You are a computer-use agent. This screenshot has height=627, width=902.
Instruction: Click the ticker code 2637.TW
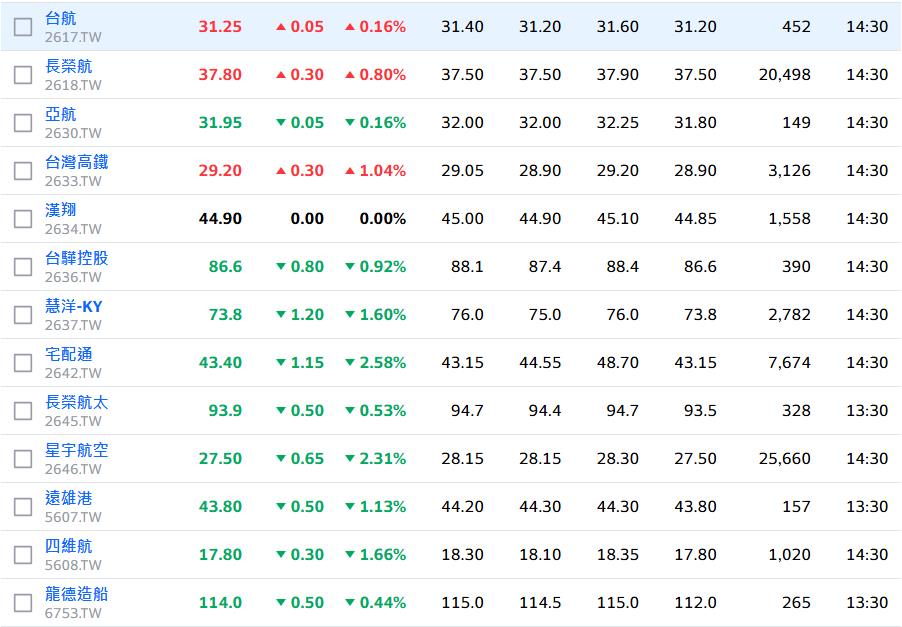click(x=73, y=326)
